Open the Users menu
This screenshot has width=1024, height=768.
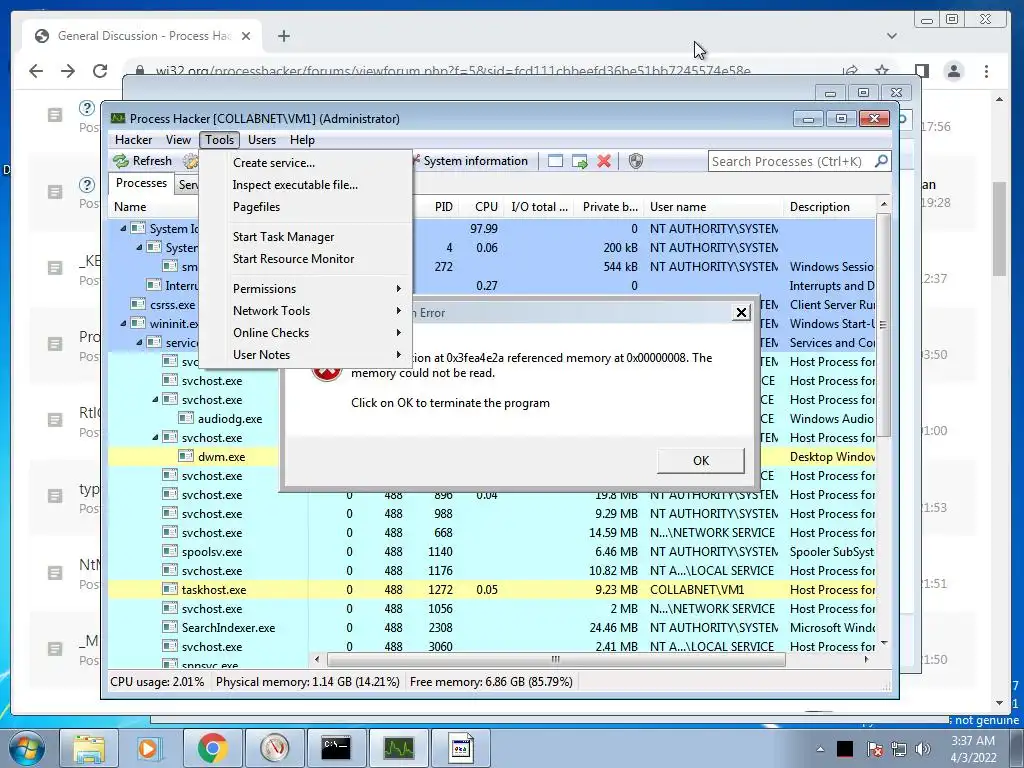[x=262, y=140]
